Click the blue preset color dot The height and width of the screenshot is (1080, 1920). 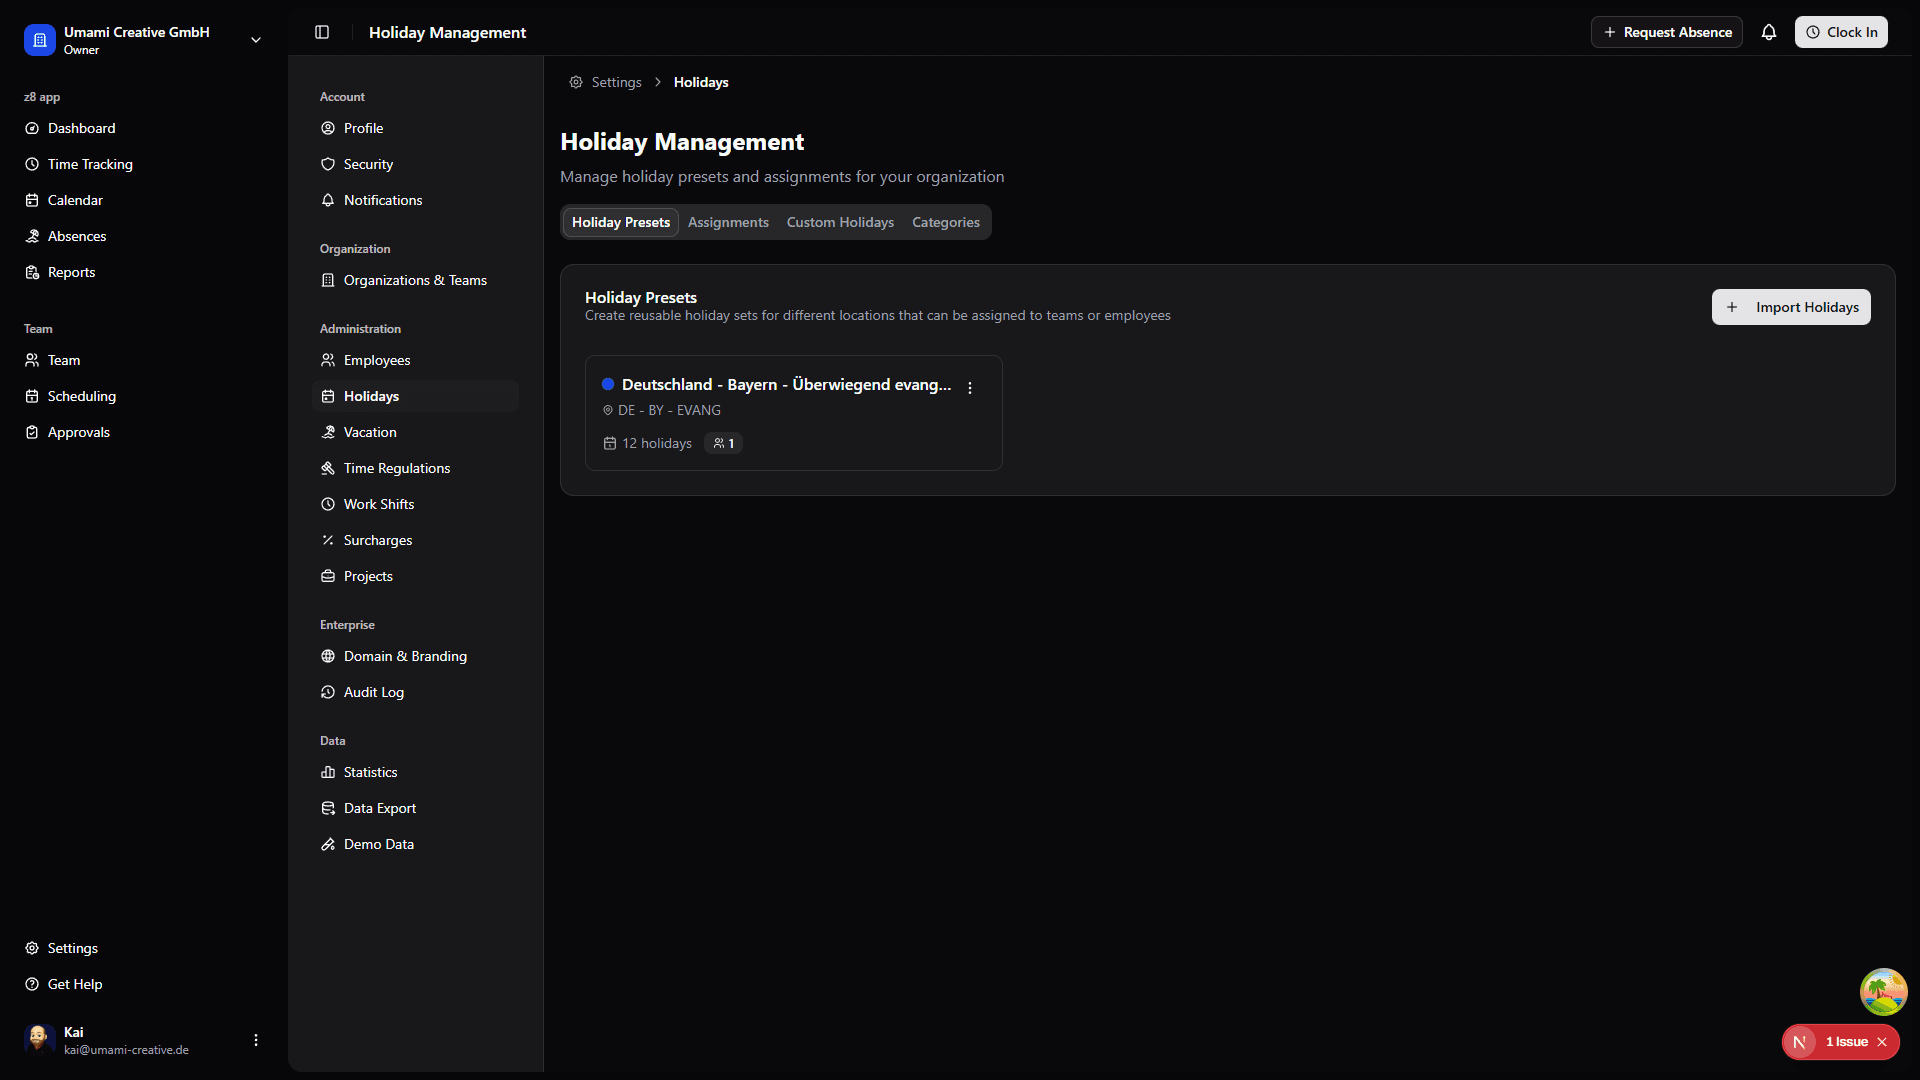(x=608, y=384)
